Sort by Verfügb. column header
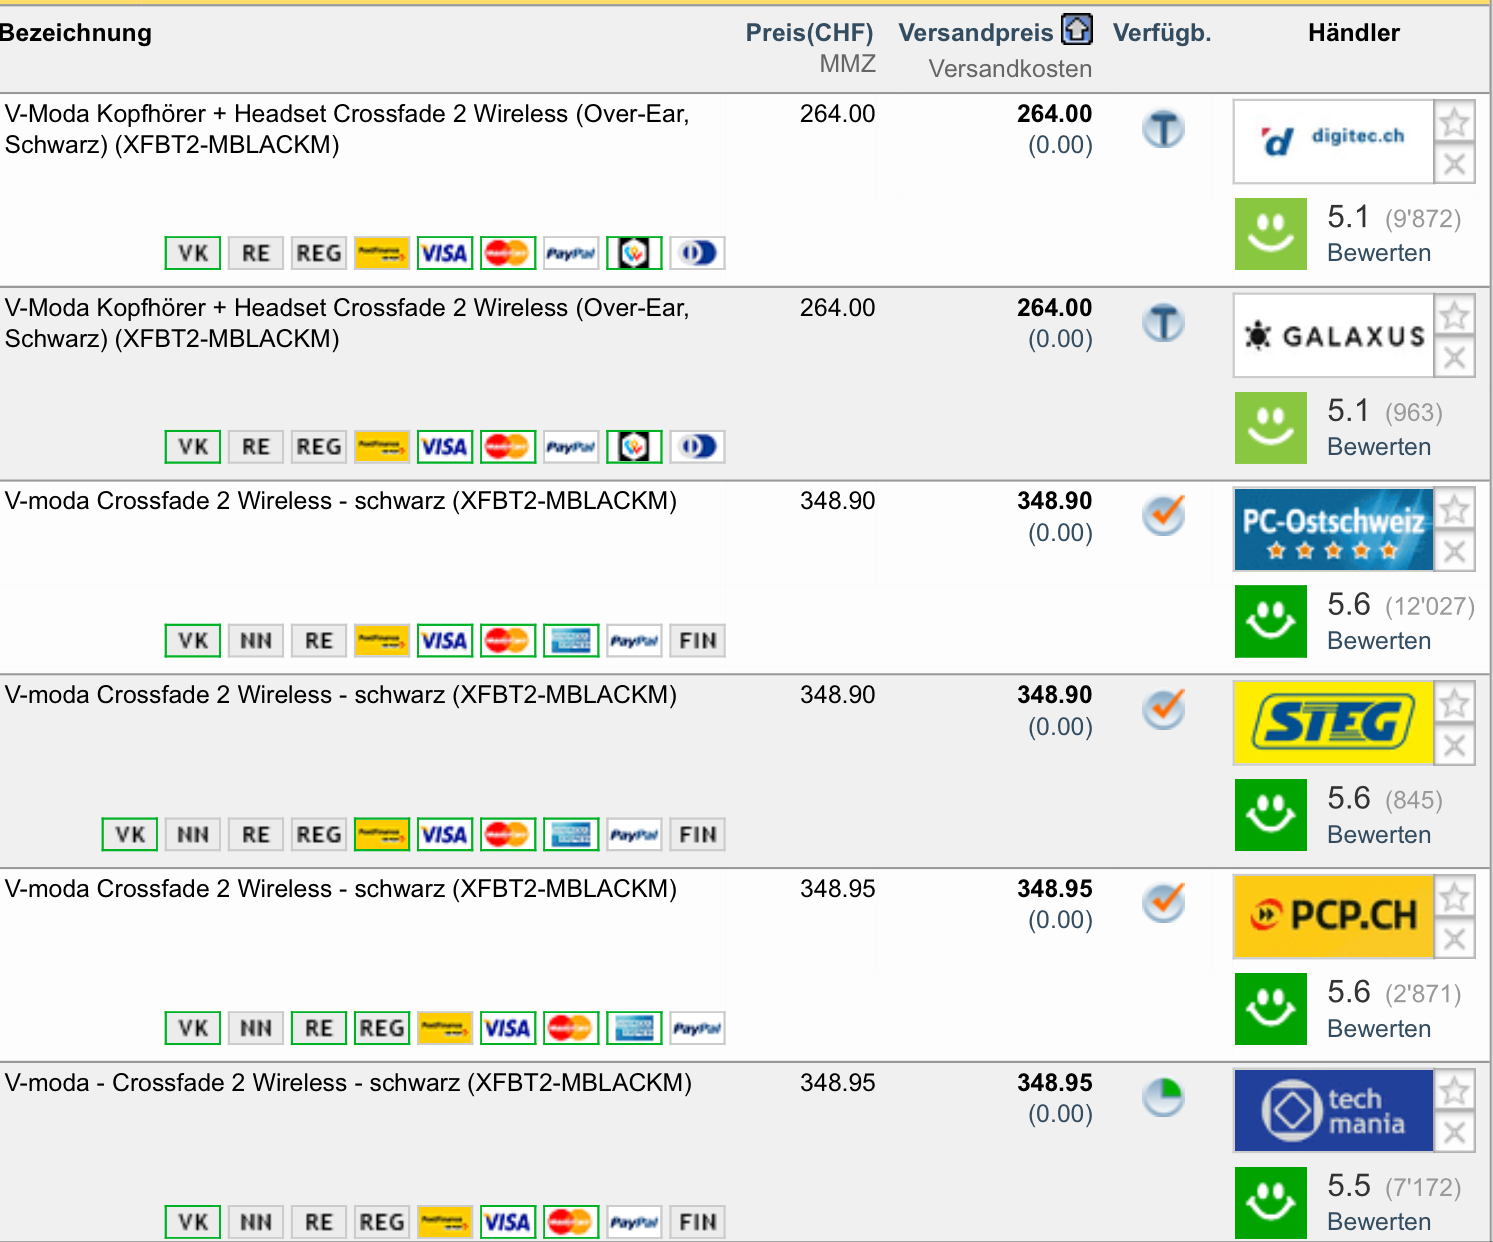 (1161, 33)
